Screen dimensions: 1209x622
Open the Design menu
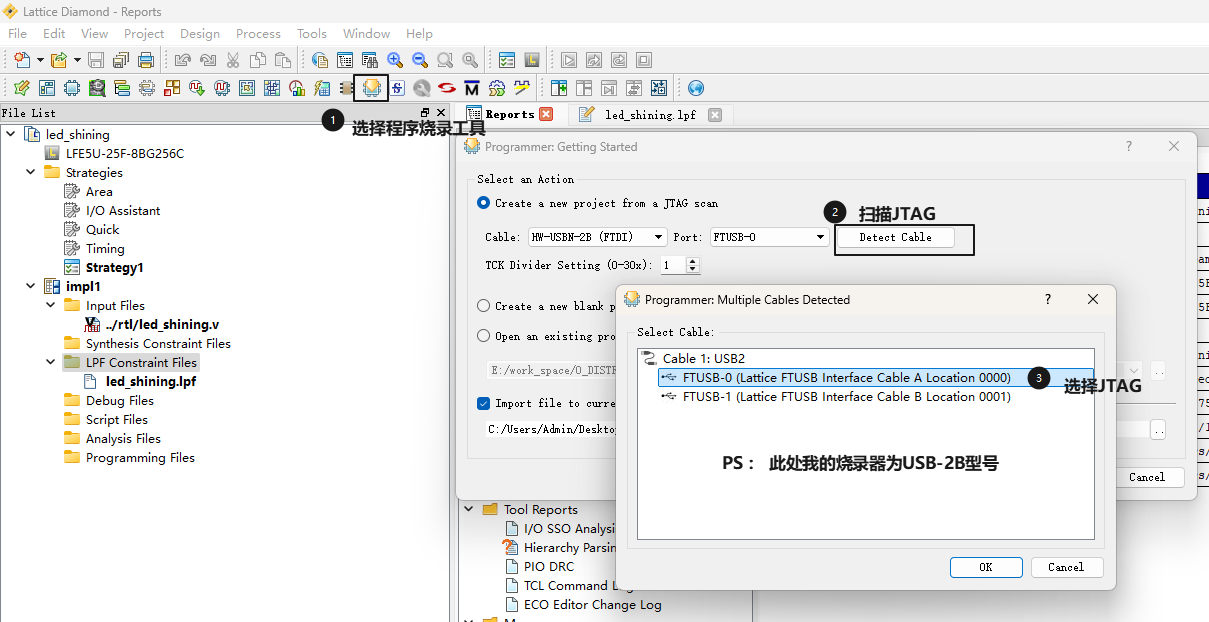click(x=200, y=33)
